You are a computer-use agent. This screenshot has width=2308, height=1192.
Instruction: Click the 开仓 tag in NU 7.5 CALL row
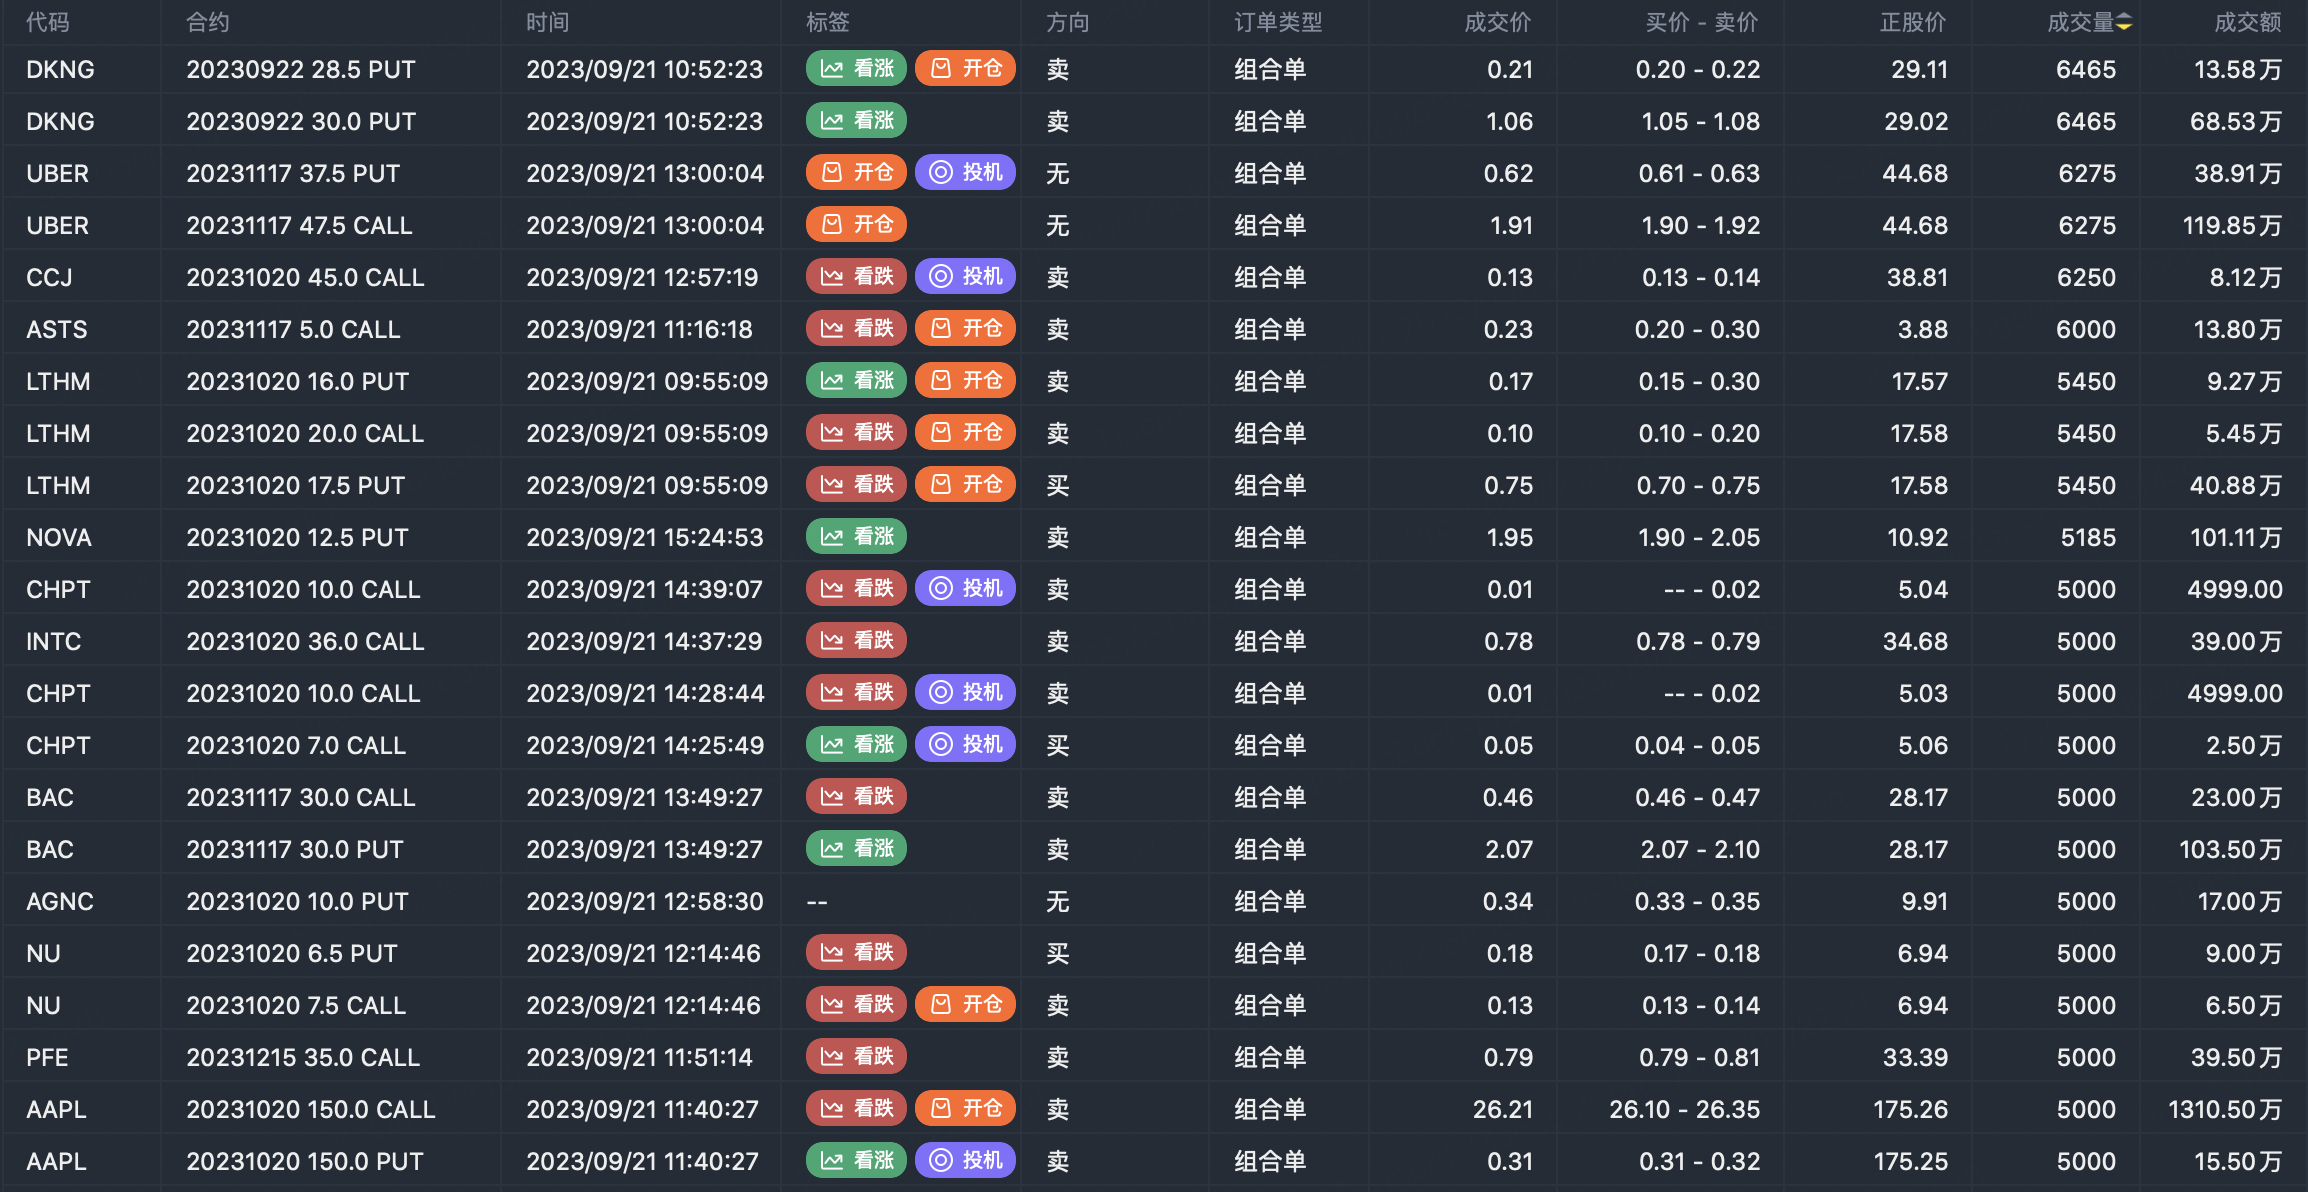tap(966, 1004)
